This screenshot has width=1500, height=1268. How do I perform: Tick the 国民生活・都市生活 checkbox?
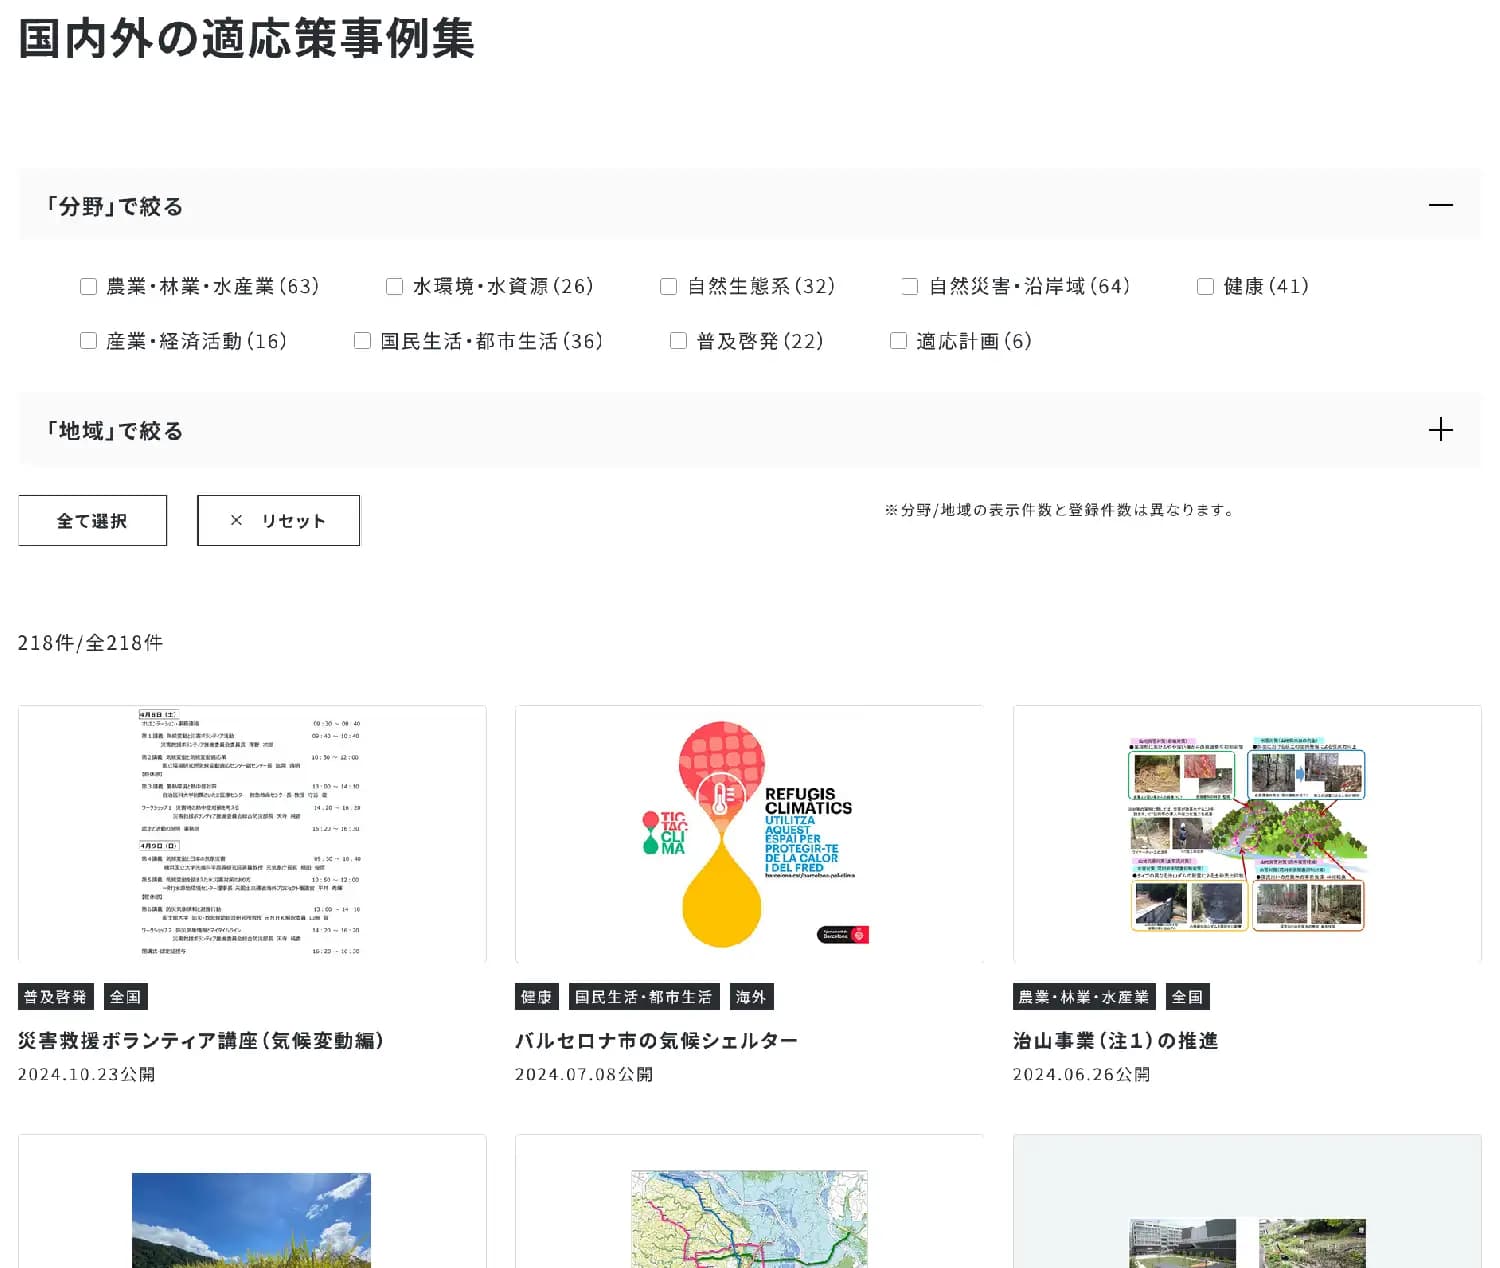point(363,341)
